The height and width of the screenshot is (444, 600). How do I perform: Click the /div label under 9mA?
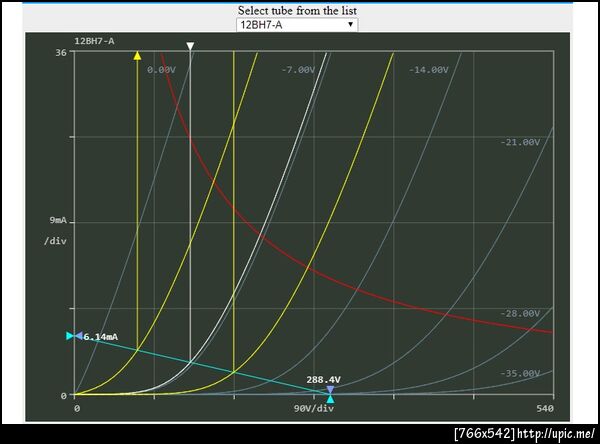(x=55, y=241)
